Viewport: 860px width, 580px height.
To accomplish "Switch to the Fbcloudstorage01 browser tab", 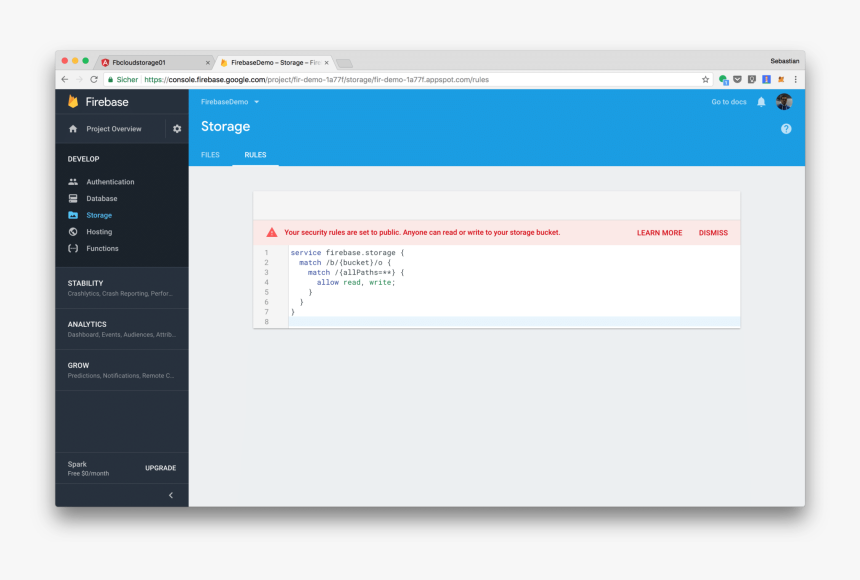I will click(150, 60).
